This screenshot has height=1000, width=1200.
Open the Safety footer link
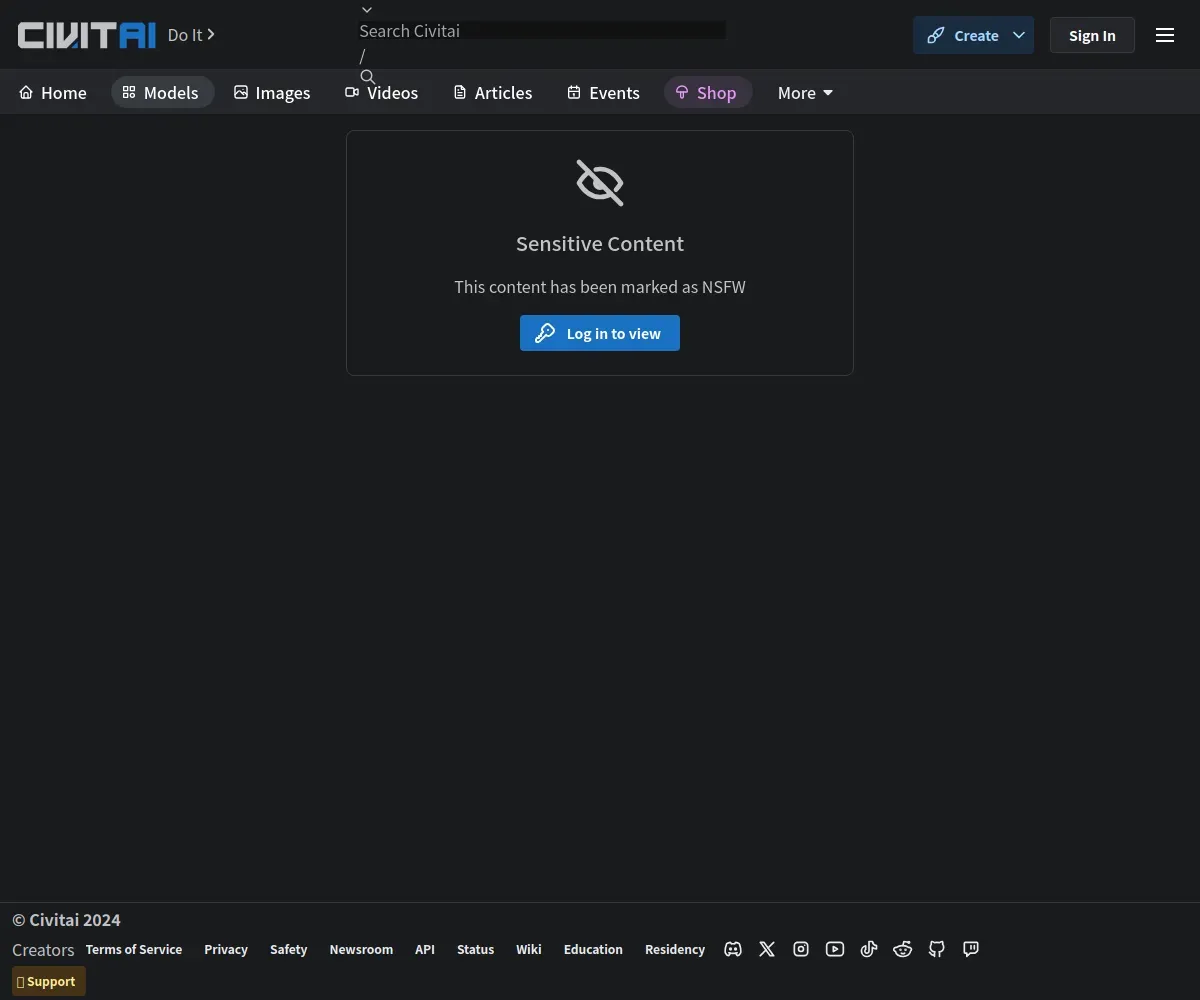[x=288, y=949]
